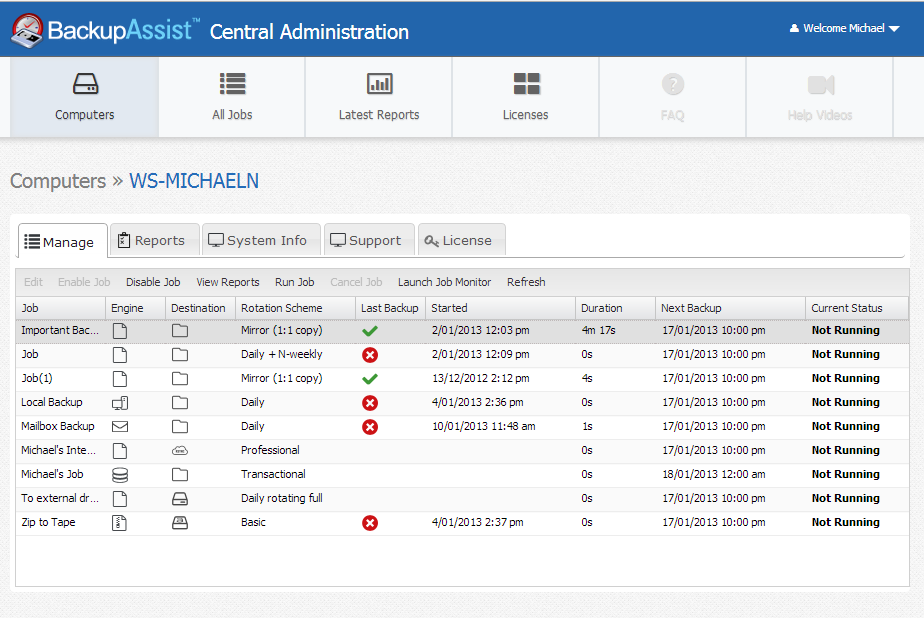Image resolution: width=924 pixels, height=618 pixels.
Task: Click the Cancel Job toolbar button
Action: [357, 282]
